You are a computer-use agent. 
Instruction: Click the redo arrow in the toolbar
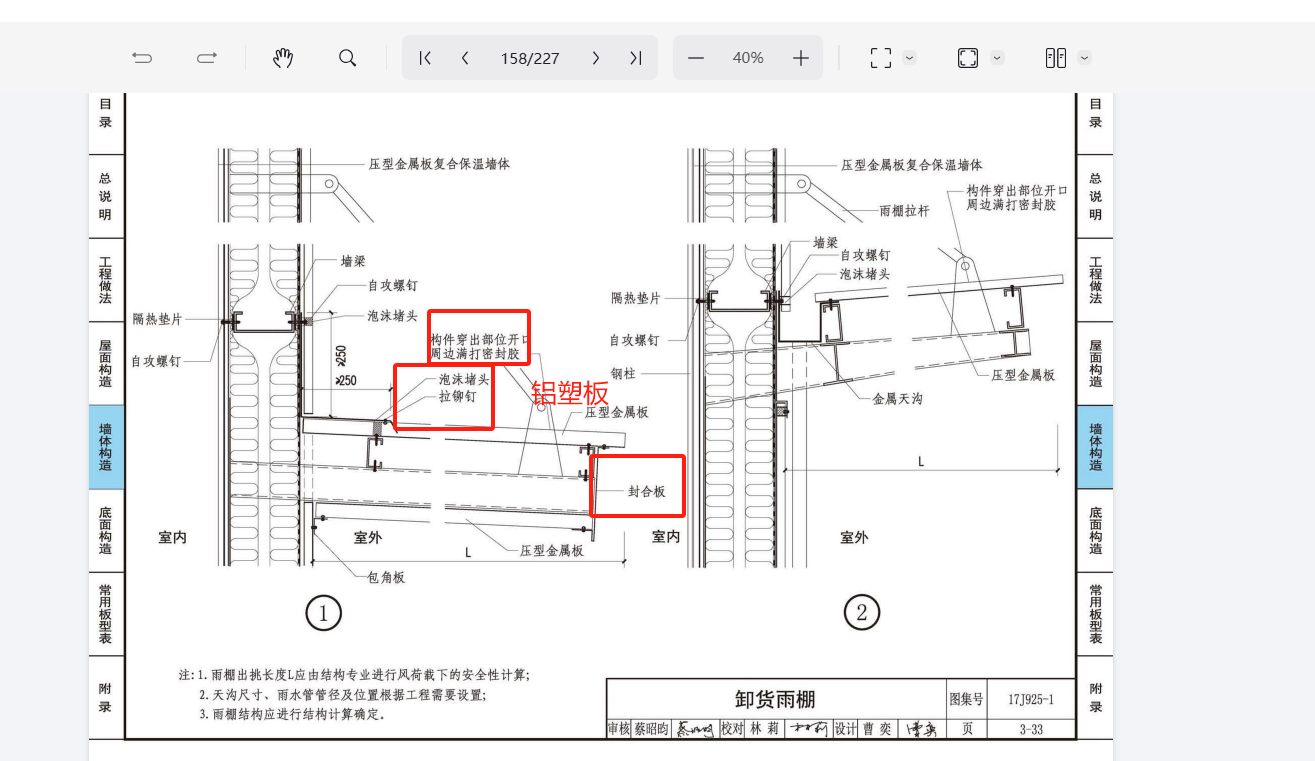coord(207,58)
